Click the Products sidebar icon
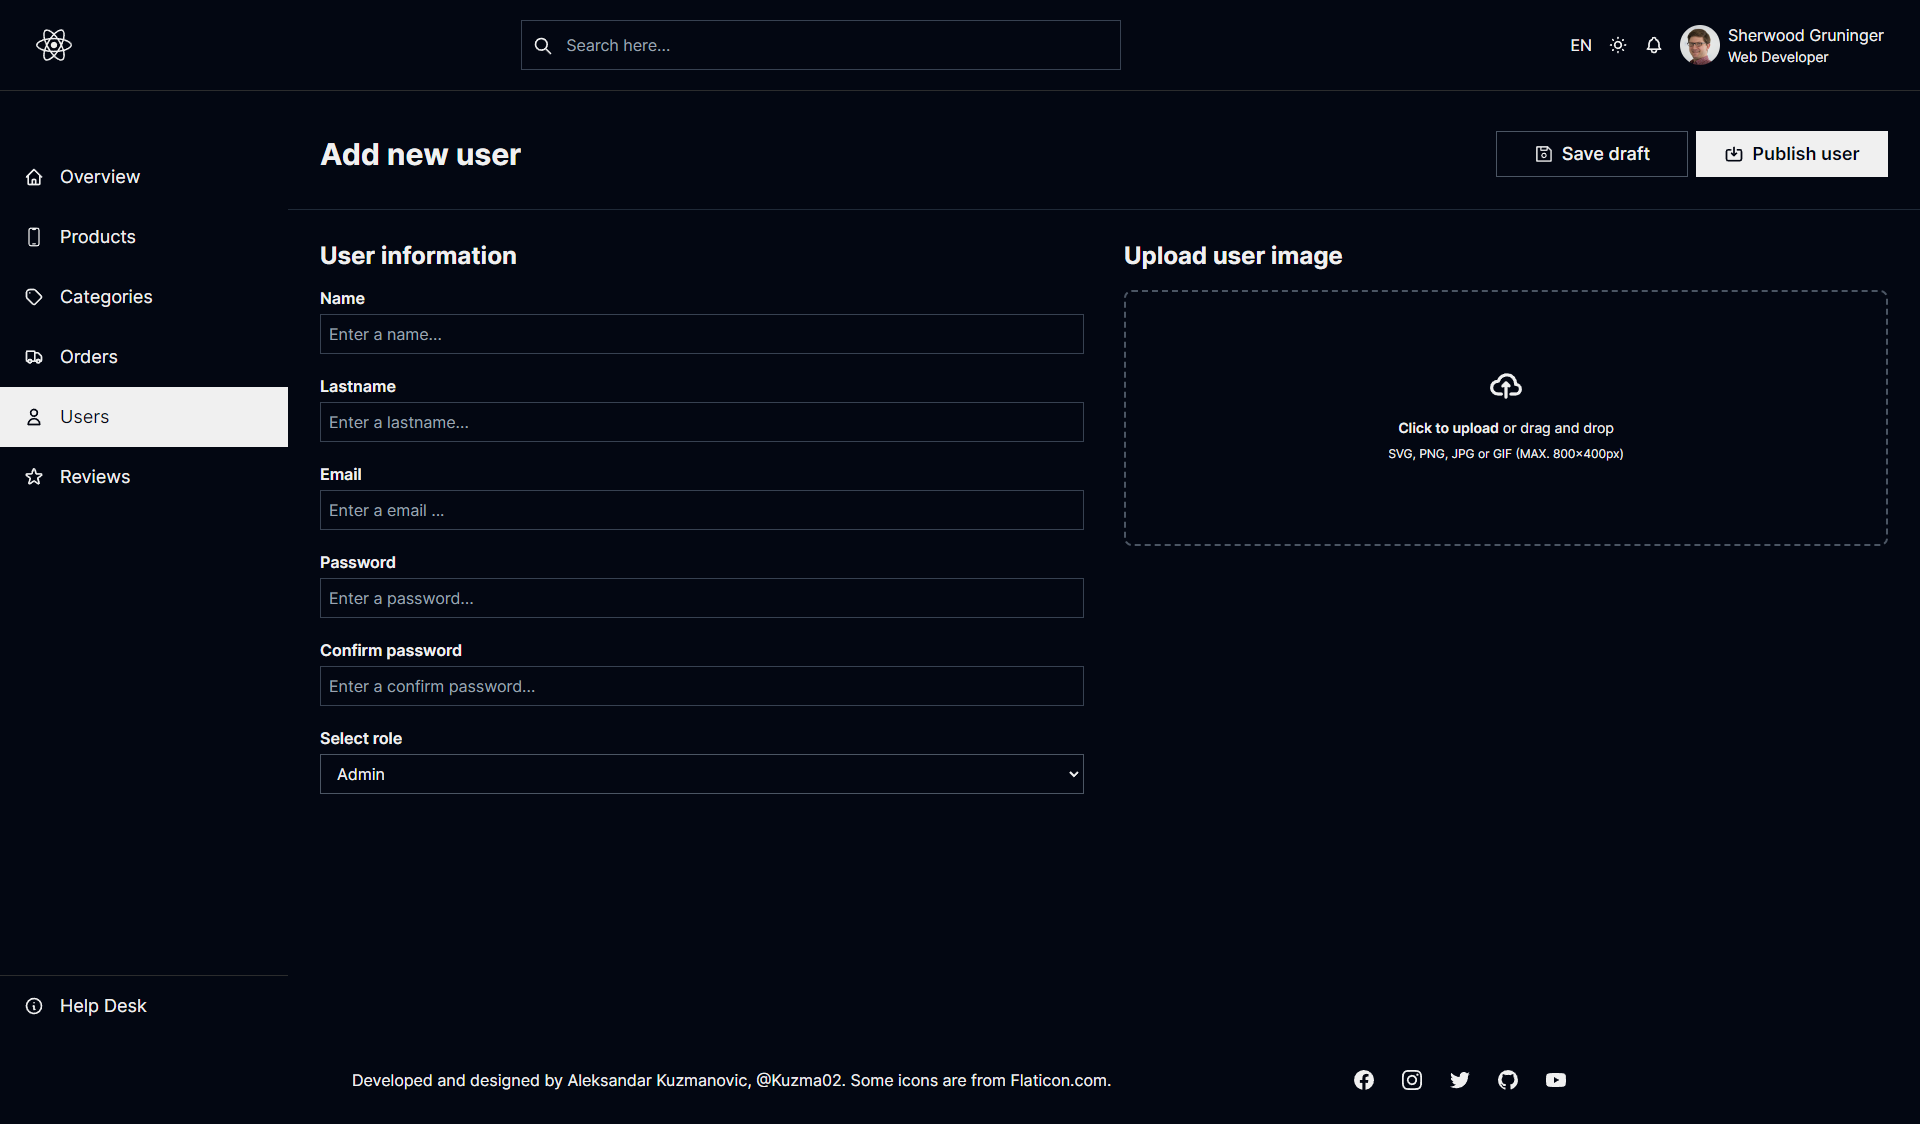Viewport: 1920px width, 1124px height. click(x=36, y=236)
